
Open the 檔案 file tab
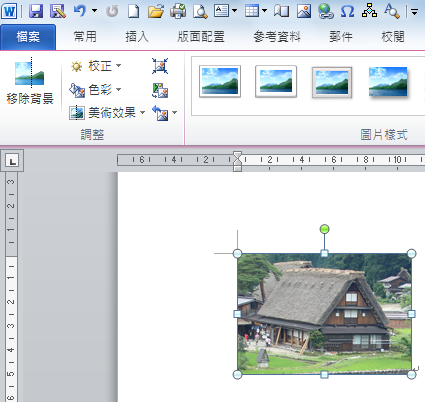tap(28, 37)
